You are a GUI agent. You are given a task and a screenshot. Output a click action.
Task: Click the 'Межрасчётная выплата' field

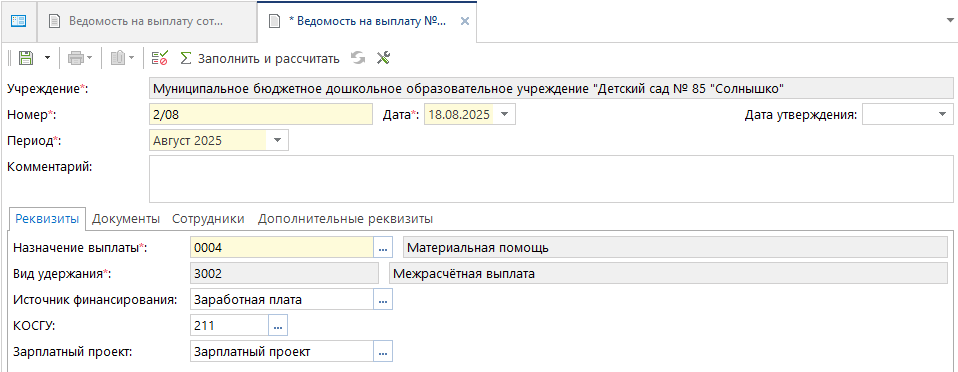coord(668,274)
